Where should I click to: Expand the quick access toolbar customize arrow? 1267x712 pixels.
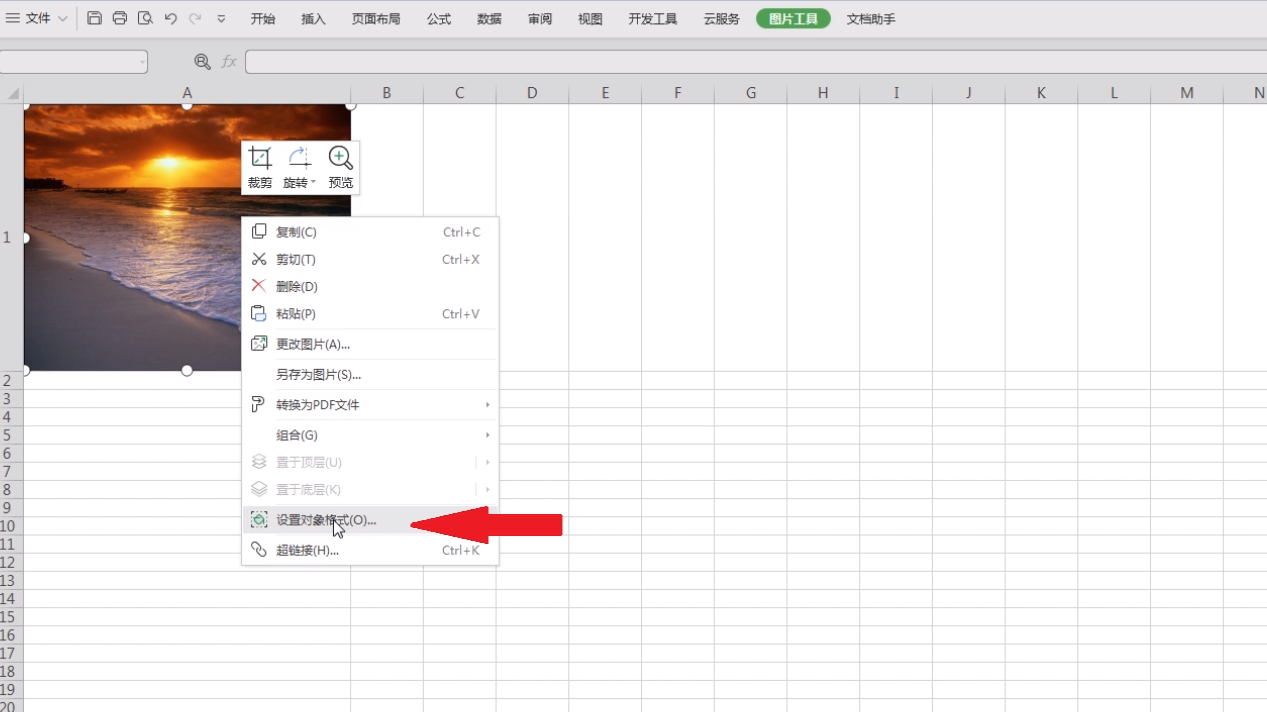click(221, 19)
